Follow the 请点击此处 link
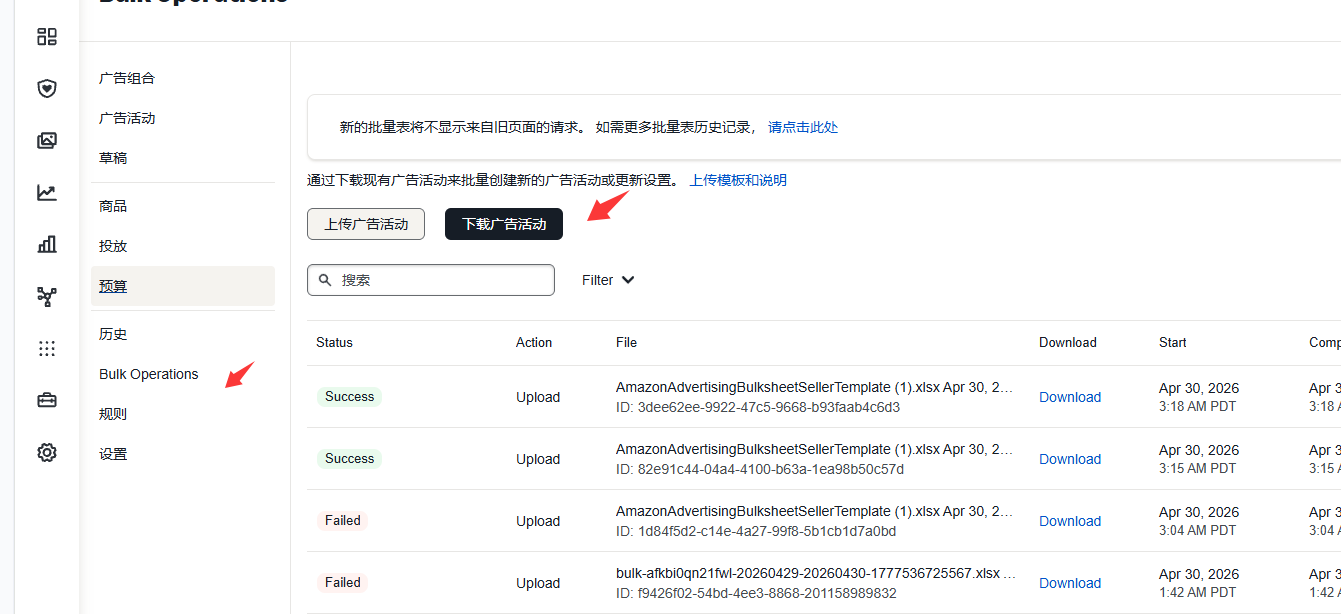The width and height of the screenshot is (1341, 614). point(803,127)
